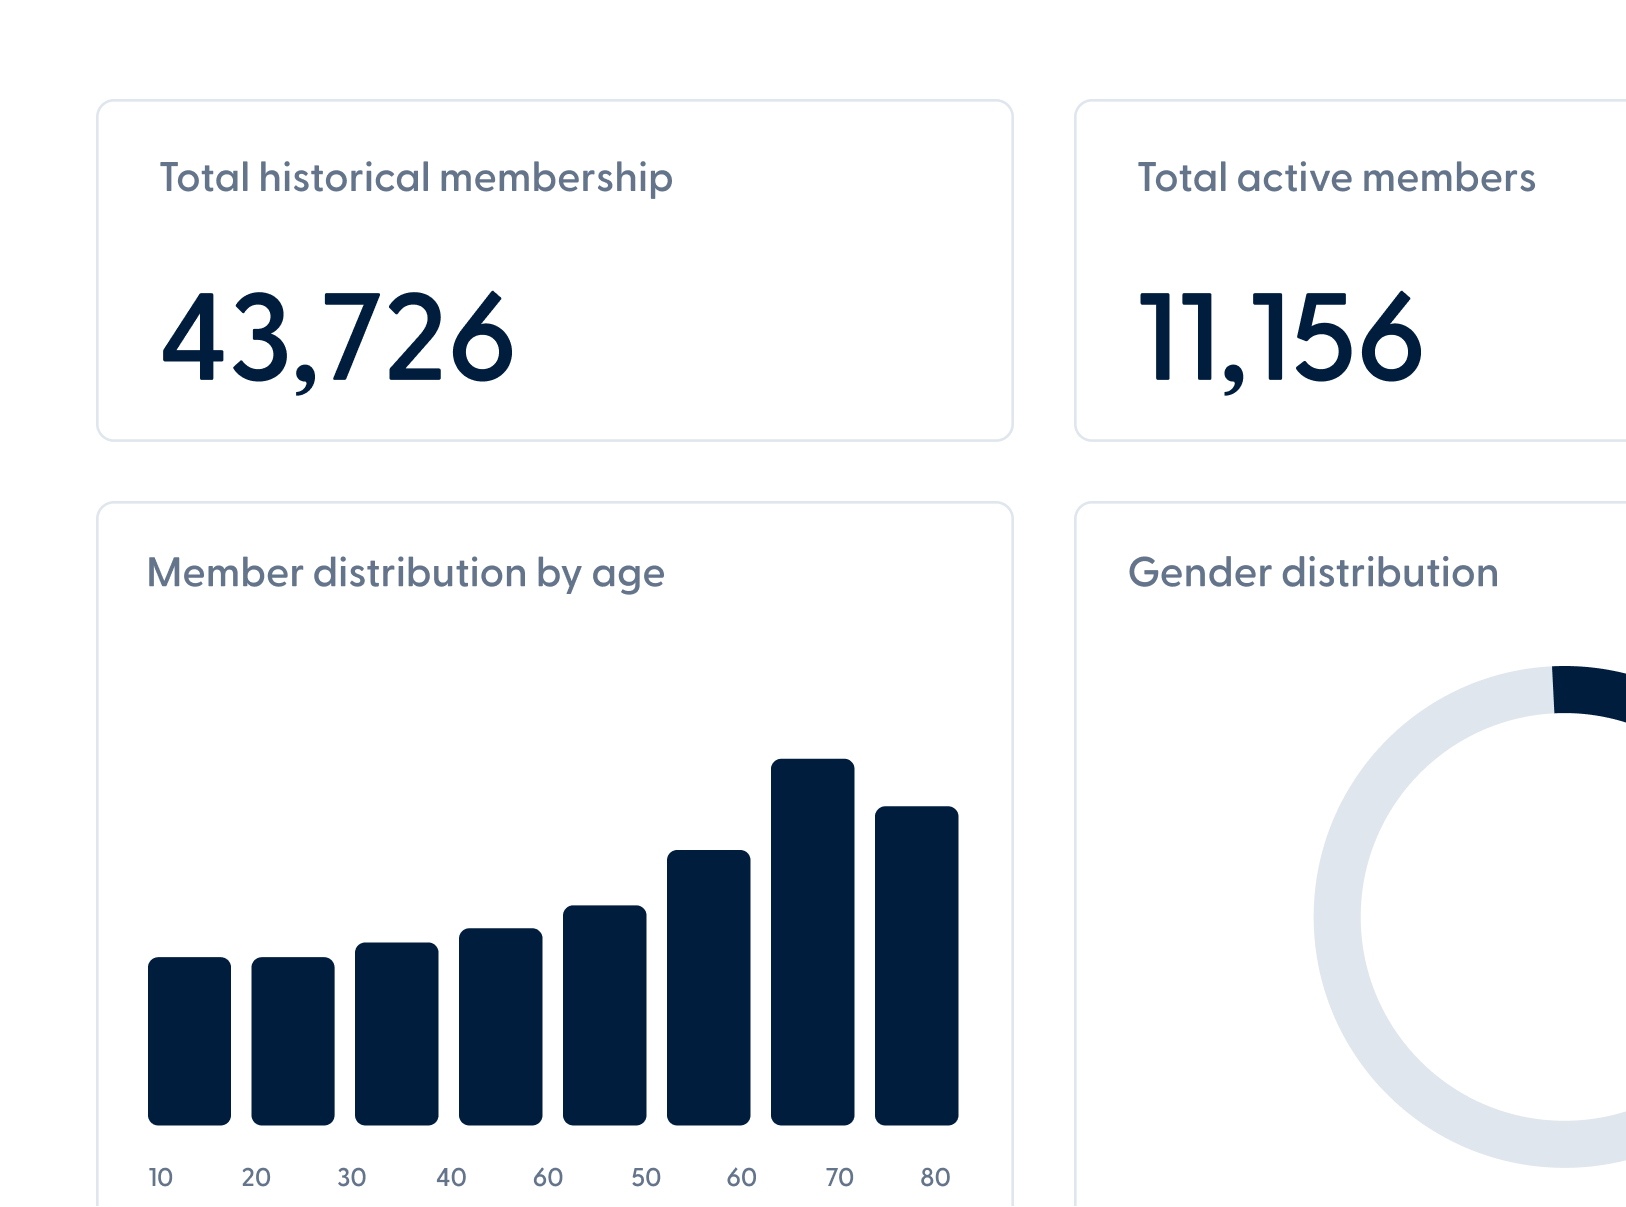The width and height of the screenshot is (1626, 1207).
Task: Click the 30 label on the age axis
Action: click(351, 1177)
